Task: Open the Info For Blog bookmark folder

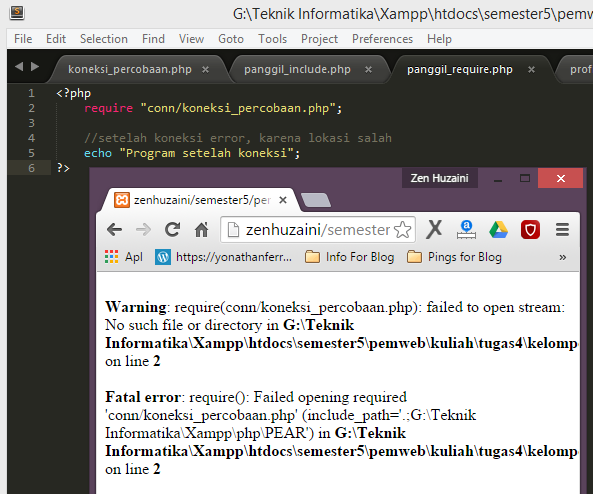Action: pyautogui.click(x=350, y=257)
